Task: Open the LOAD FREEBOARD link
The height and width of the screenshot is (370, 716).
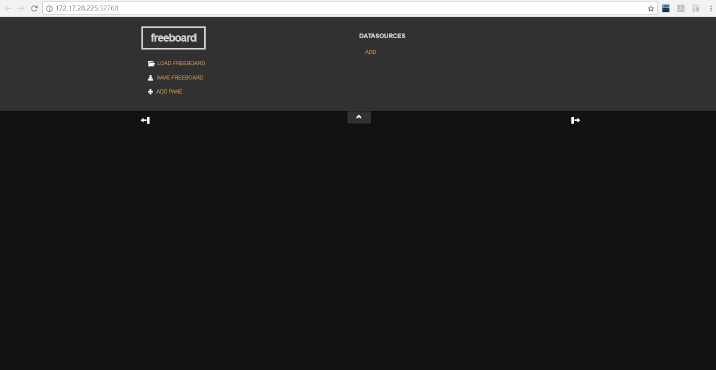Action: [x=181, y=63]
